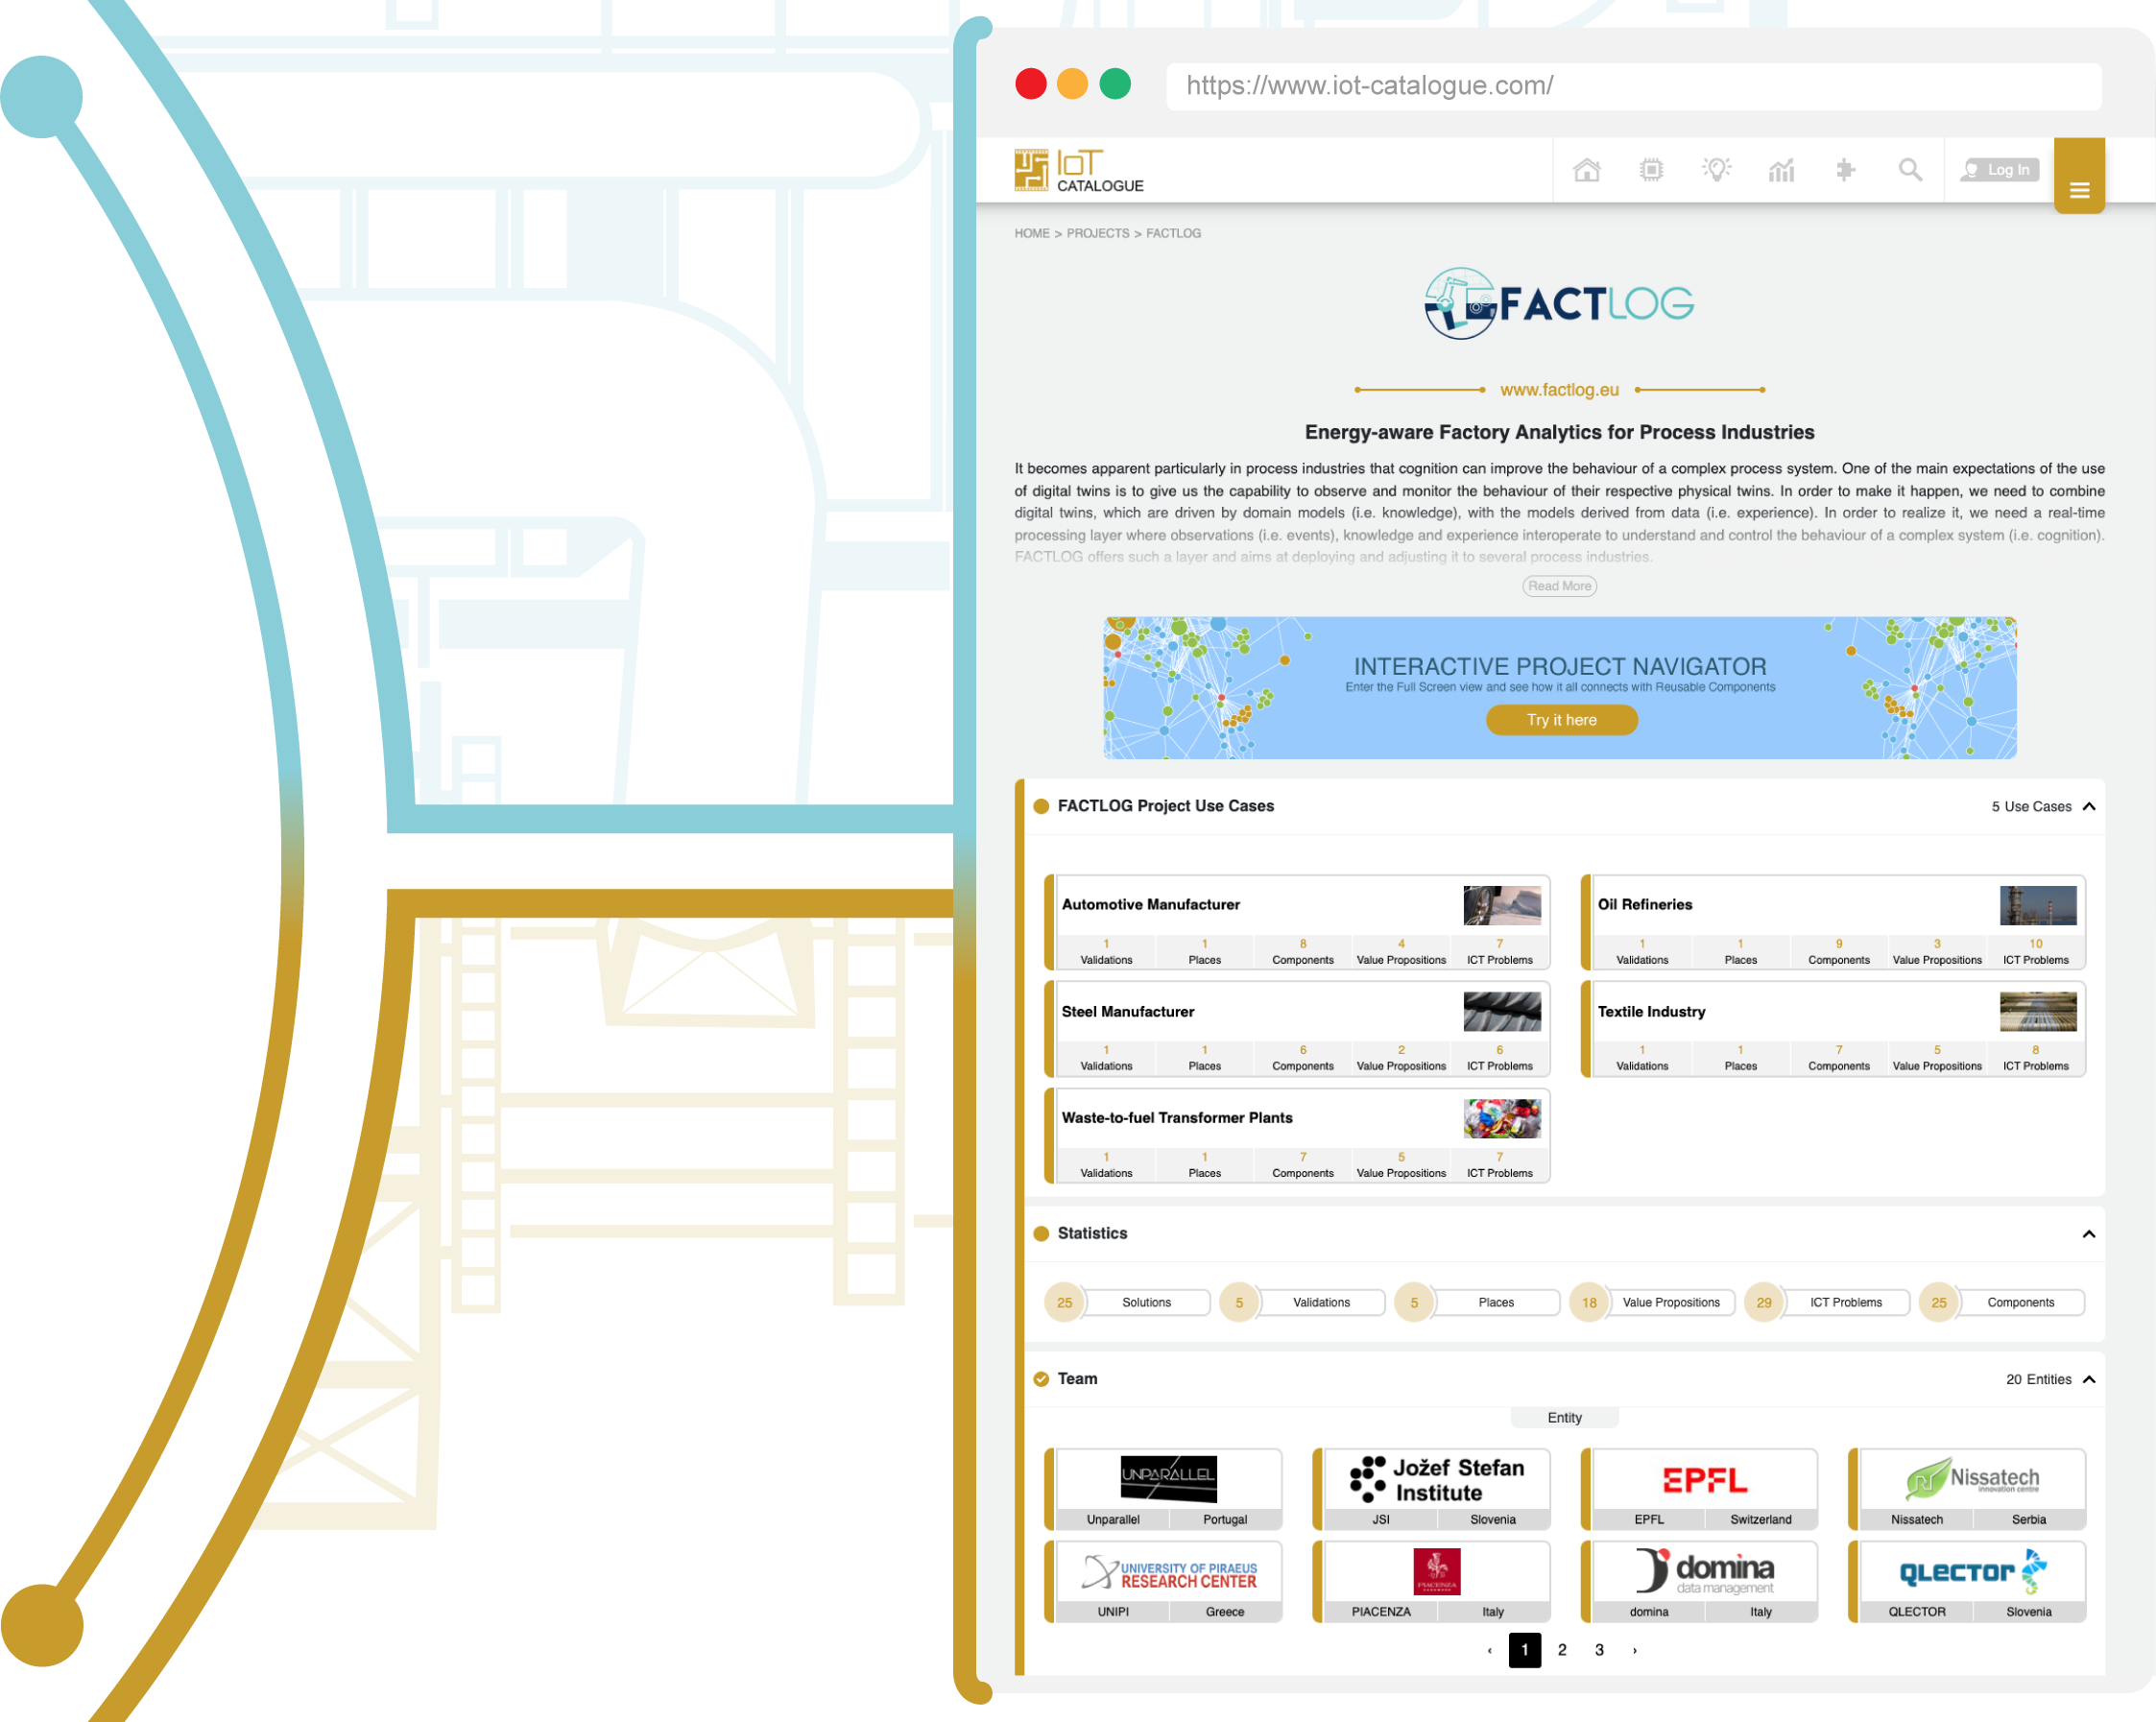Open the www.factlog.eu link

1559,390
